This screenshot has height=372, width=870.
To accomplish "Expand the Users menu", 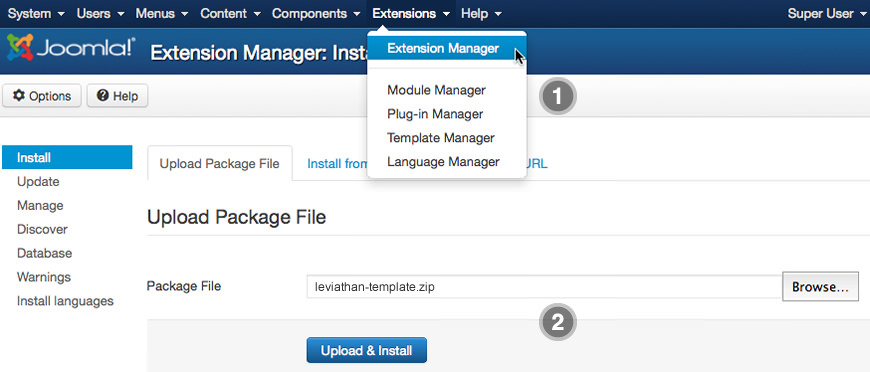I will (x=100, y=13).
